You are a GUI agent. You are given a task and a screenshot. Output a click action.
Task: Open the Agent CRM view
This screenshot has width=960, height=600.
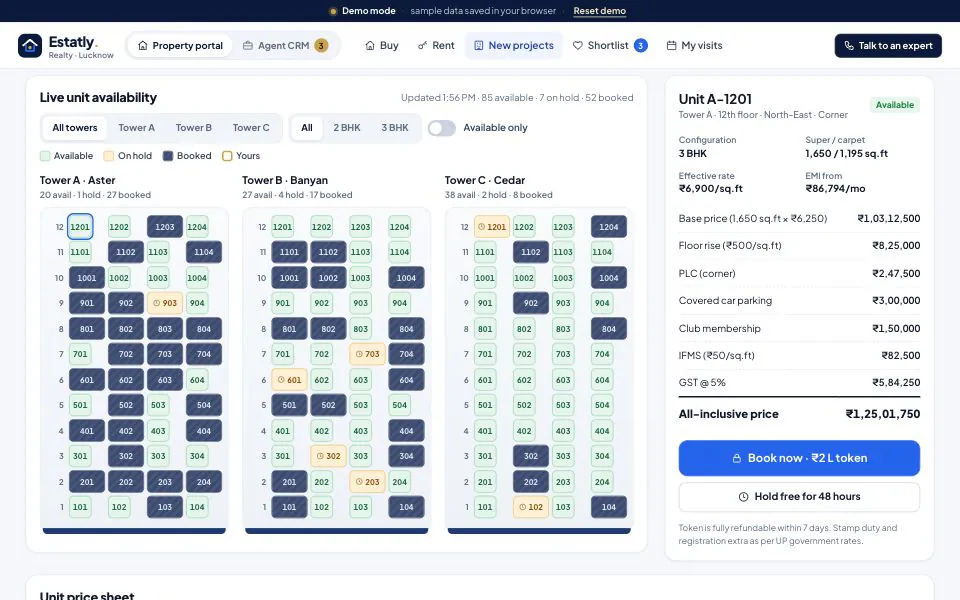pyautogui.click(x=285, y=45)
